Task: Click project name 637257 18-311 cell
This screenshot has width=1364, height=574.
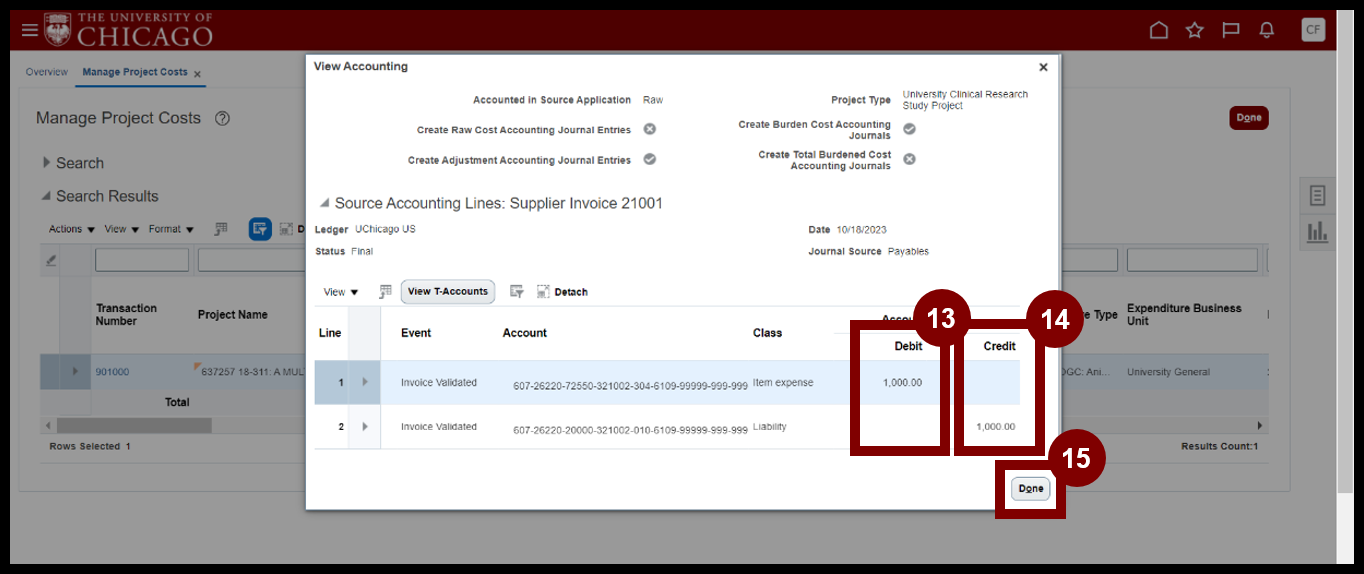Action: coord(252,372)
